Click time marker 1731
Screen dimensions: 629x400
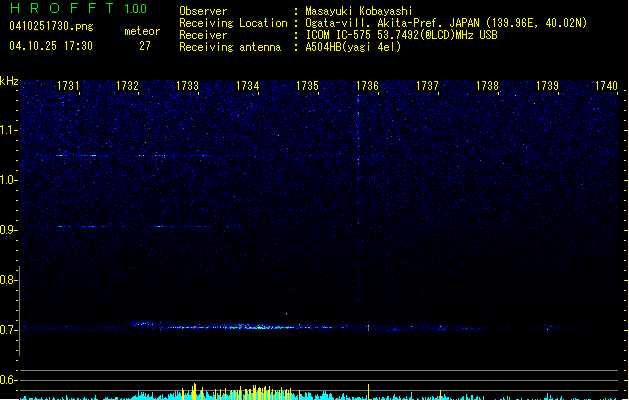pos(68,86)
